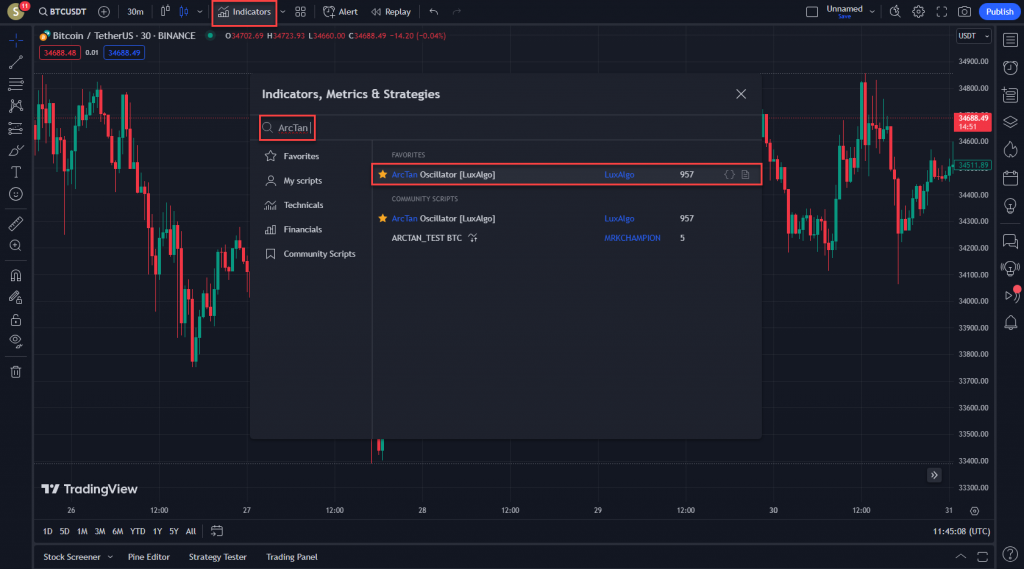Set range to 1D
The width and height of the screenshot is (1024, 569).
pos(48,531)
